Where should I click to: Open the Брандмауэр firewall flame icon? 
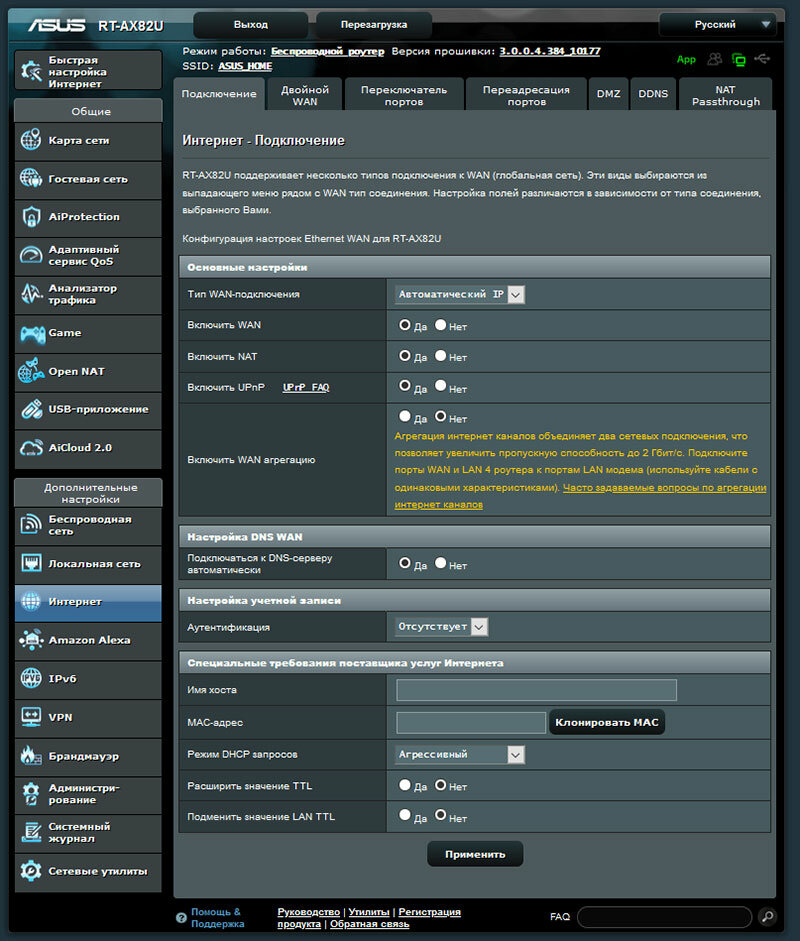click(31, 756)
